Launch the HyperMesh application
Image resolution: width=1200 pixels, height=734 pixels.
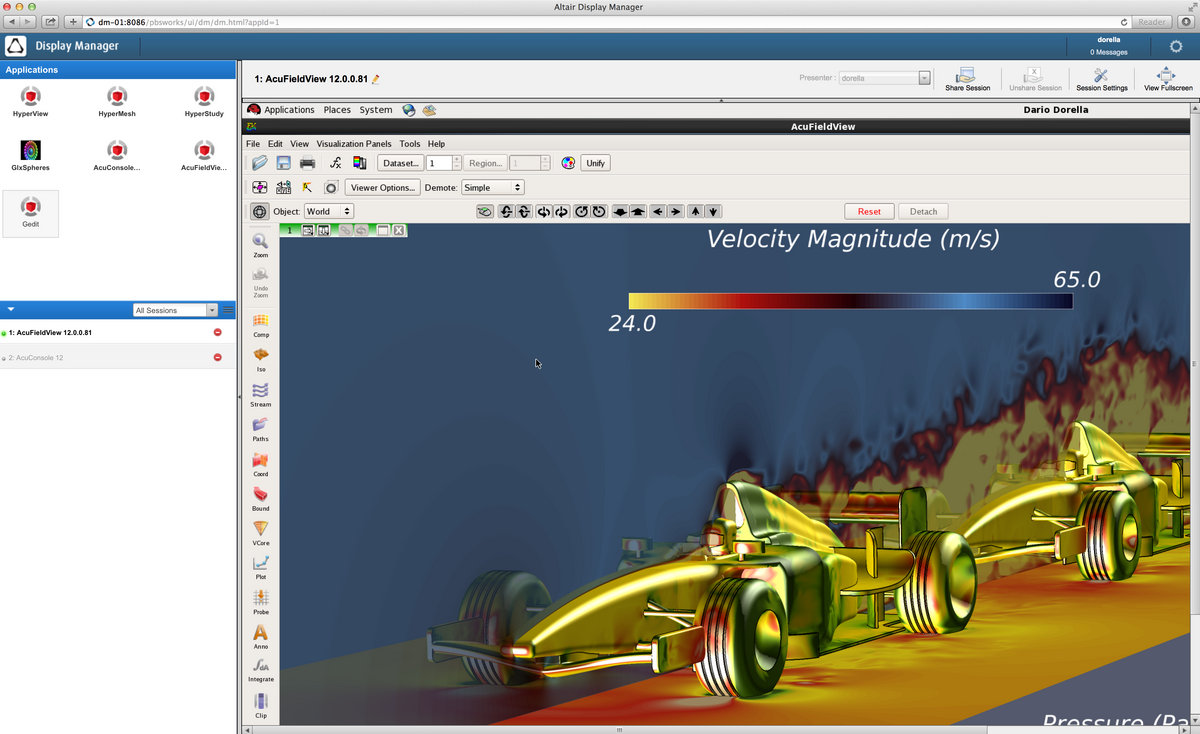pos(117,102)
